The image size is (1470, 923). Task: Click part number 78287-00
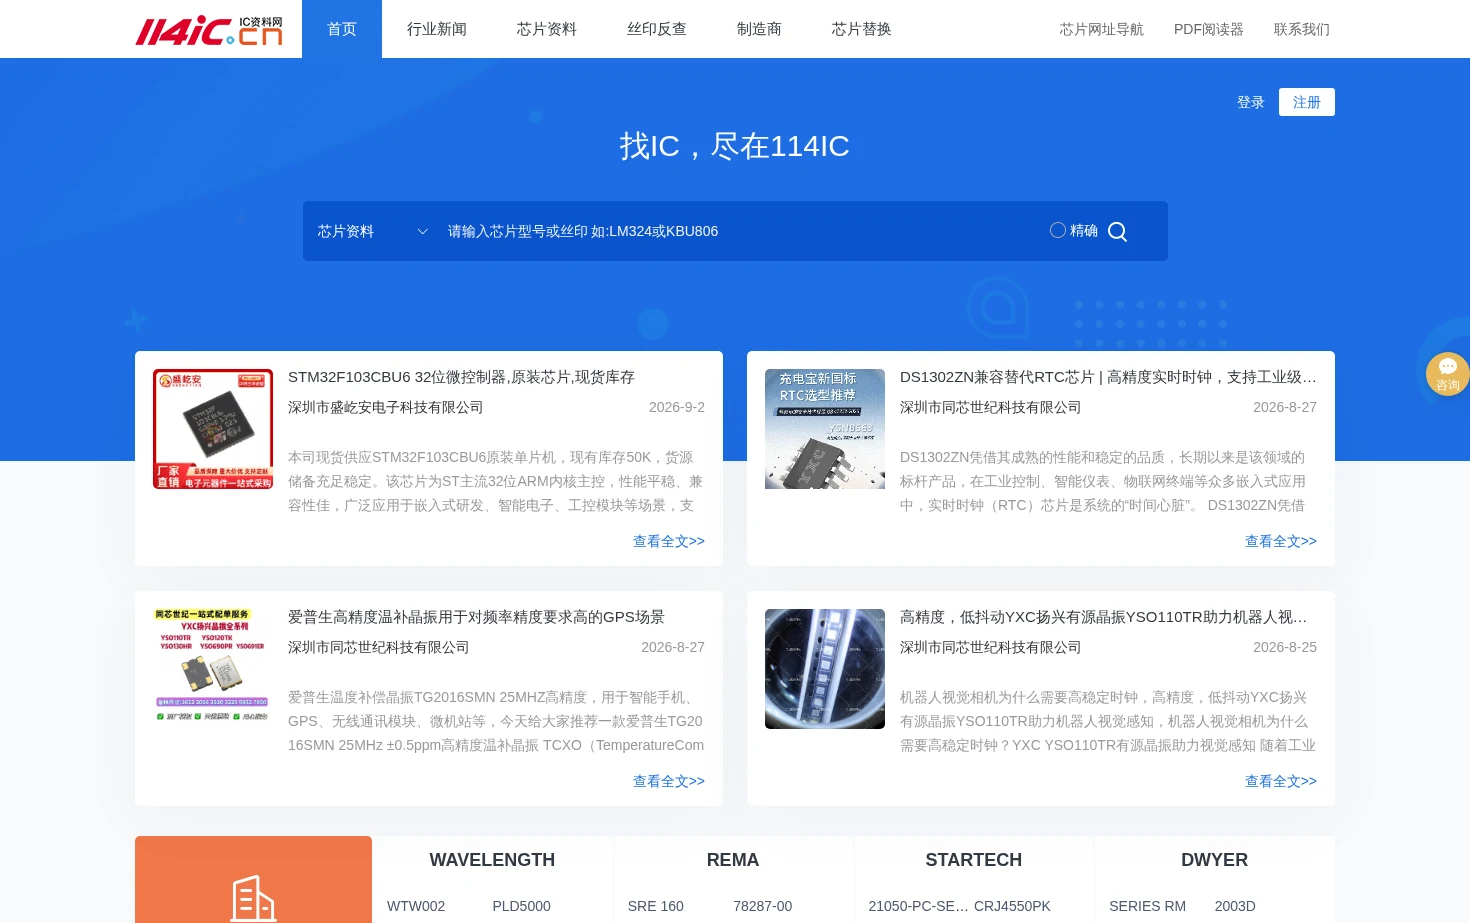pos(763,906)
